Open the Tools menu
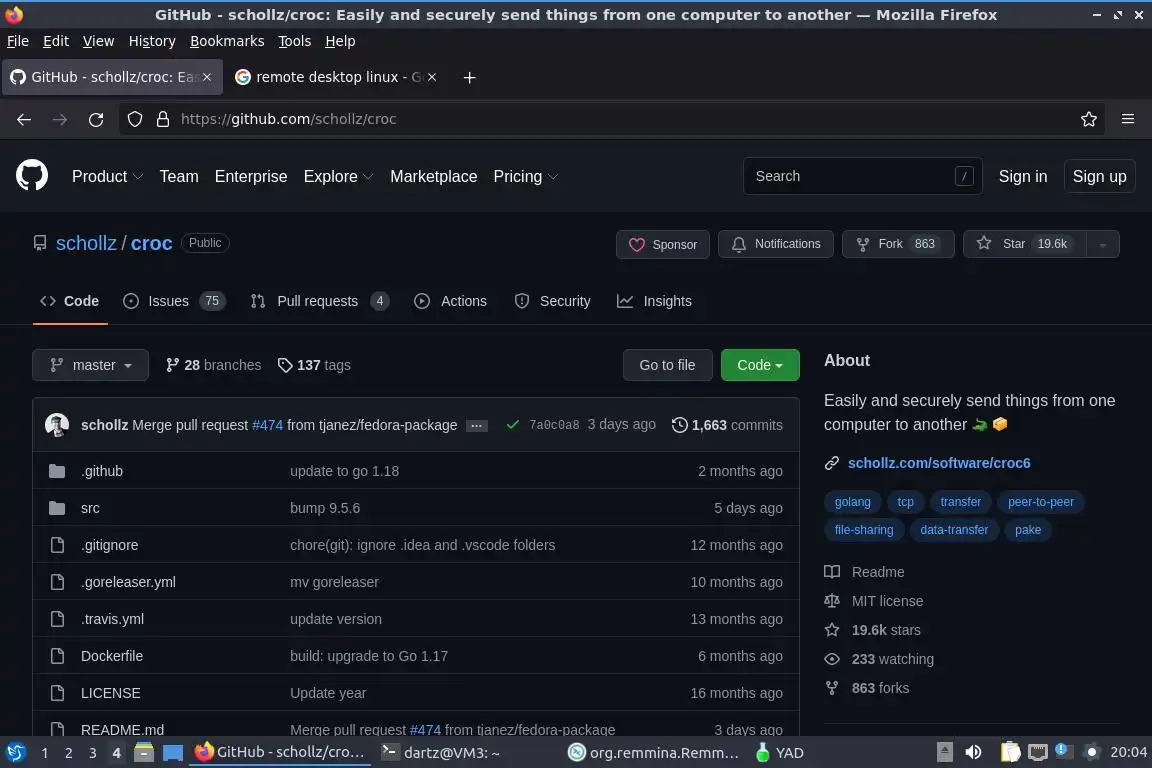This screenshot has height=768, width=1152. [x=295, y=41]
